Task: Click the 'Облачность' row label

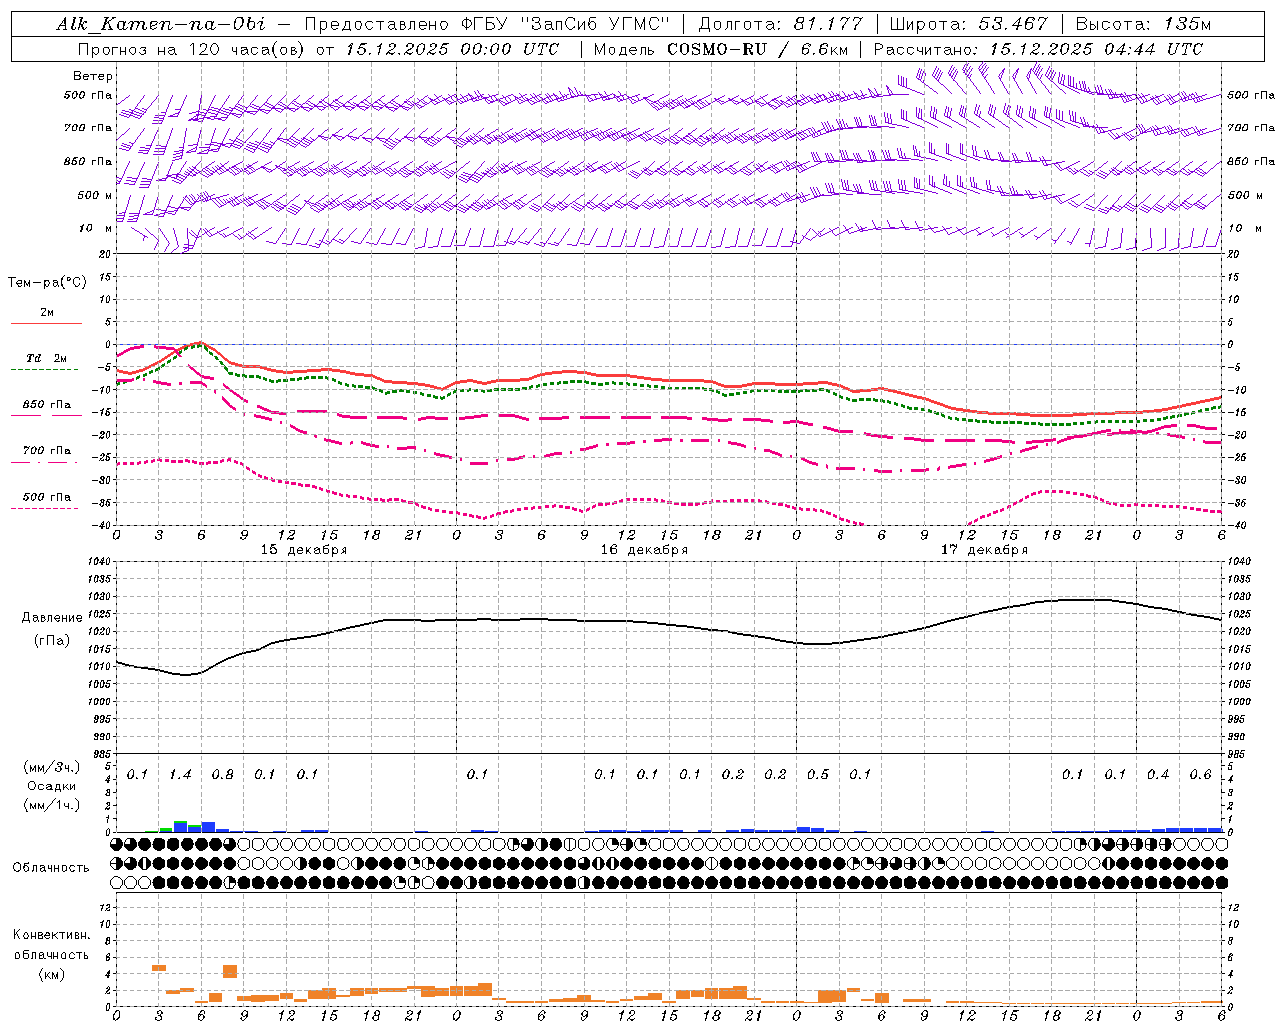Action: click(51, 868)
